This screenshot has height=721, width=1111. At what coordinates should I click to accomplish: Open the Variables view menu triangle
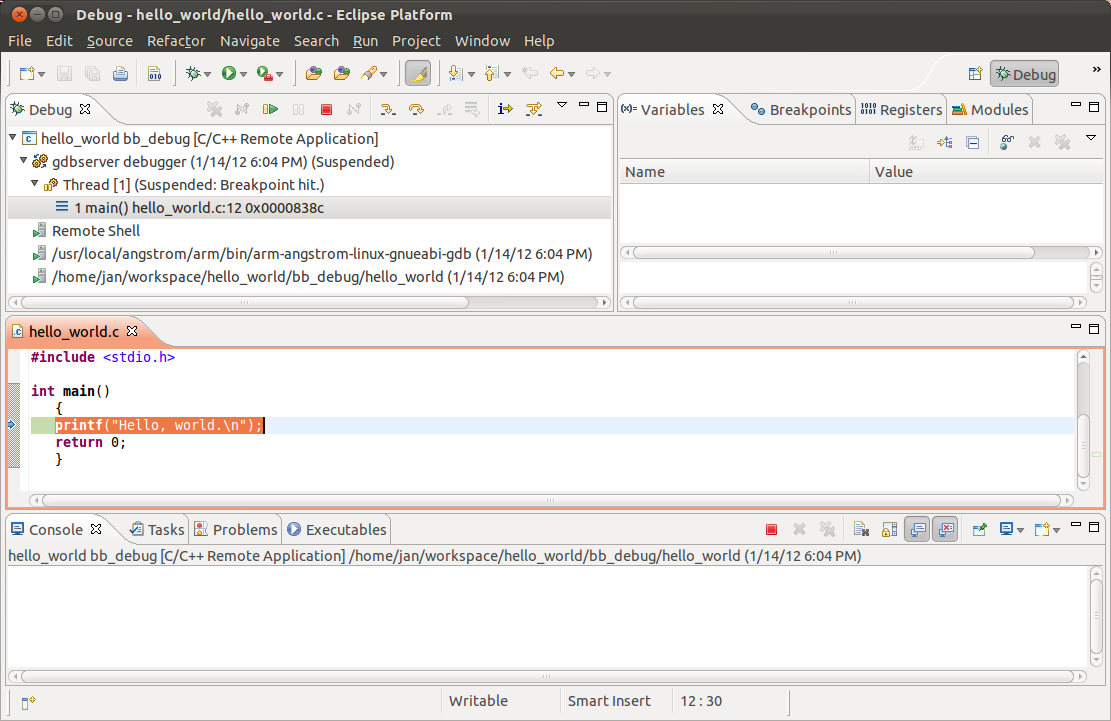1091,138
